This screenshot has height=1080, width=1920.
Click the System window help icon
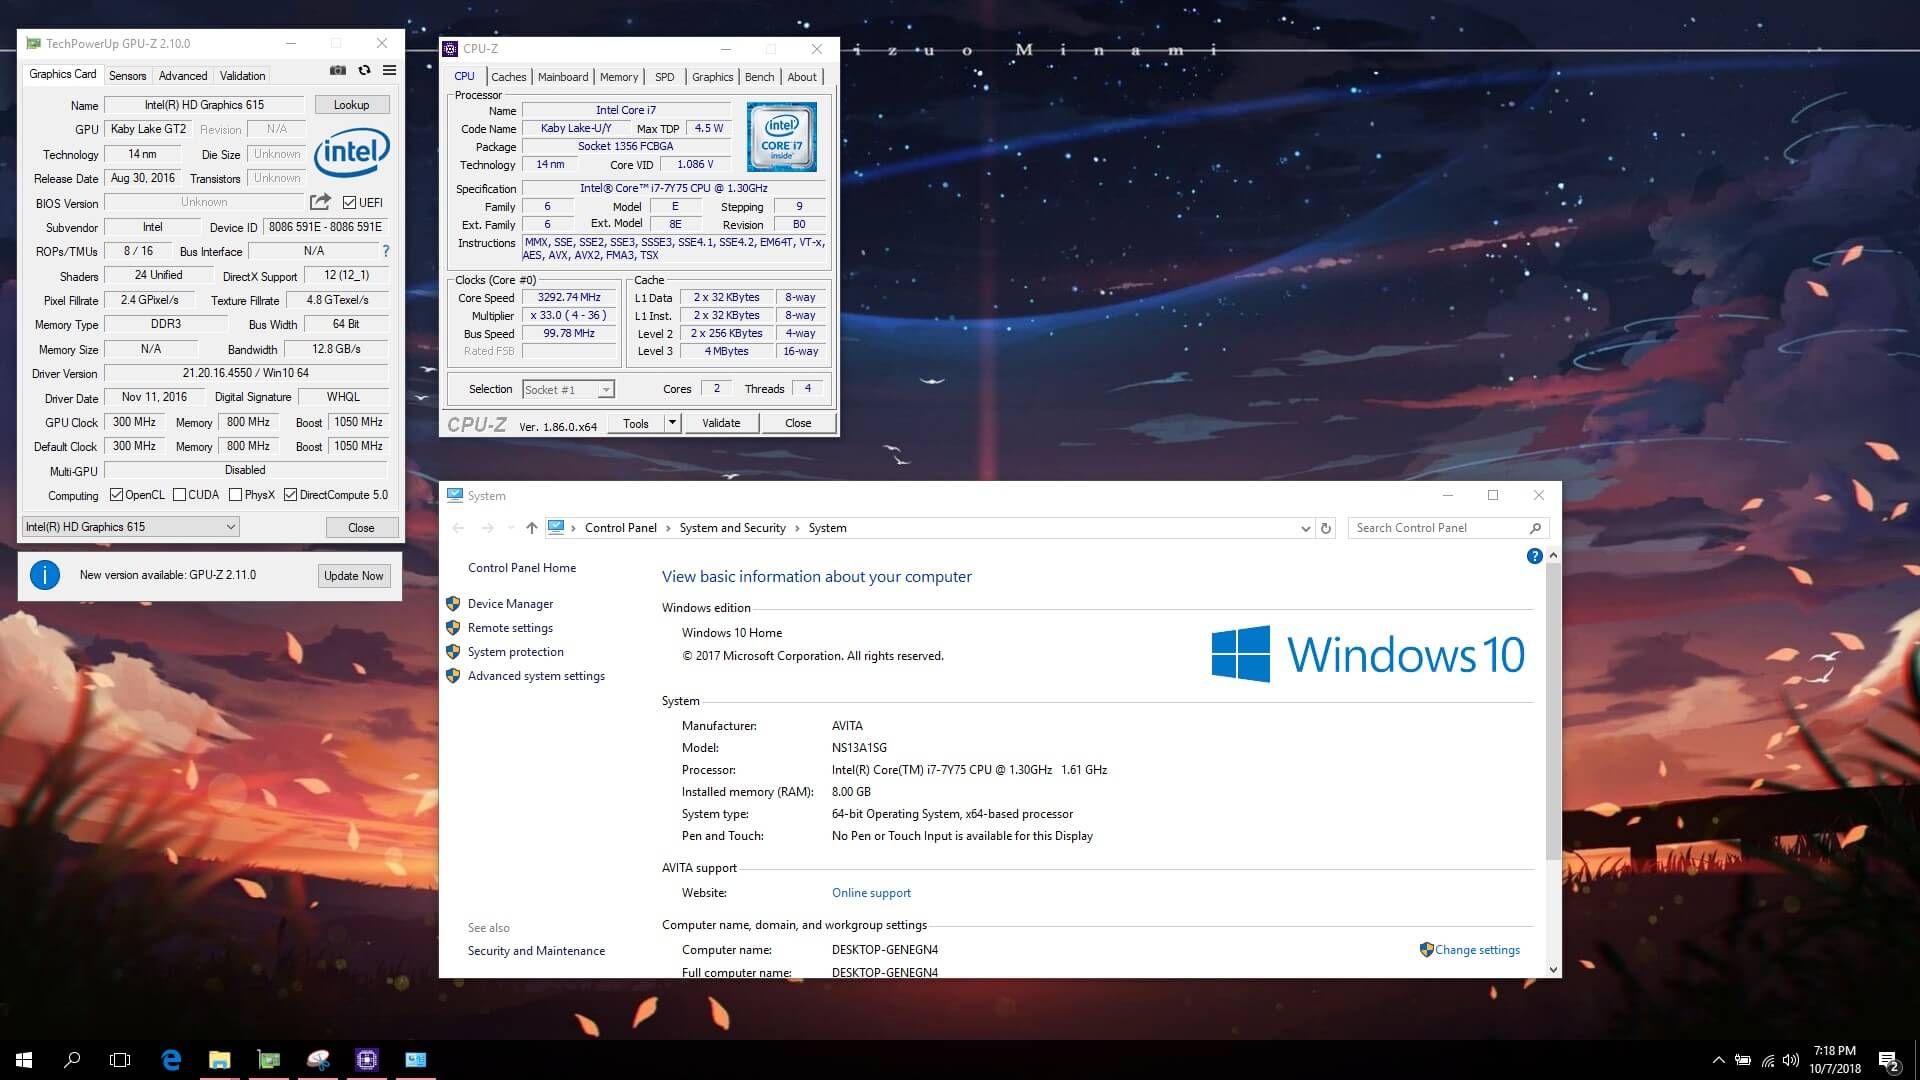[1534, 556]
